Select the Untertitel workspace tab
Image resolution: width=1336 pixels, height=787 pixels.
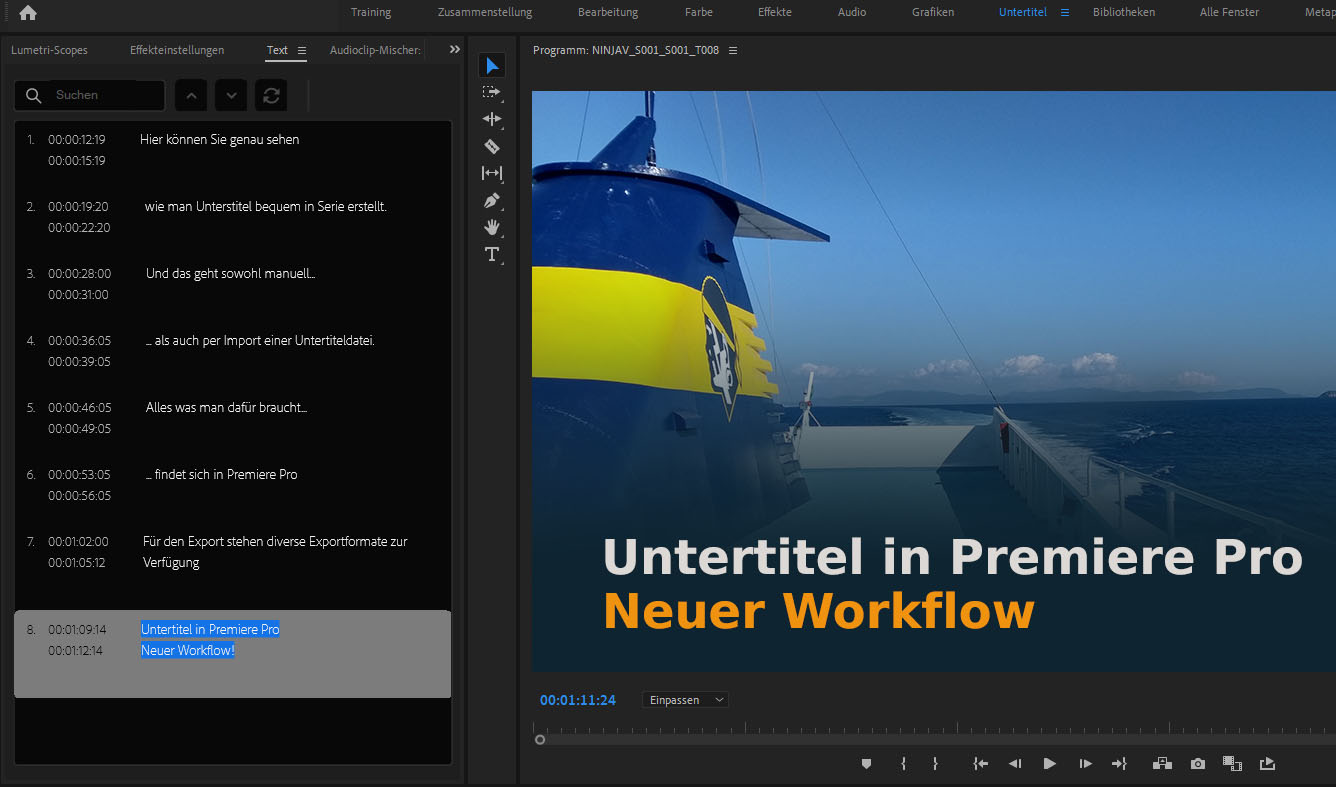click(x=1023, y=12)
